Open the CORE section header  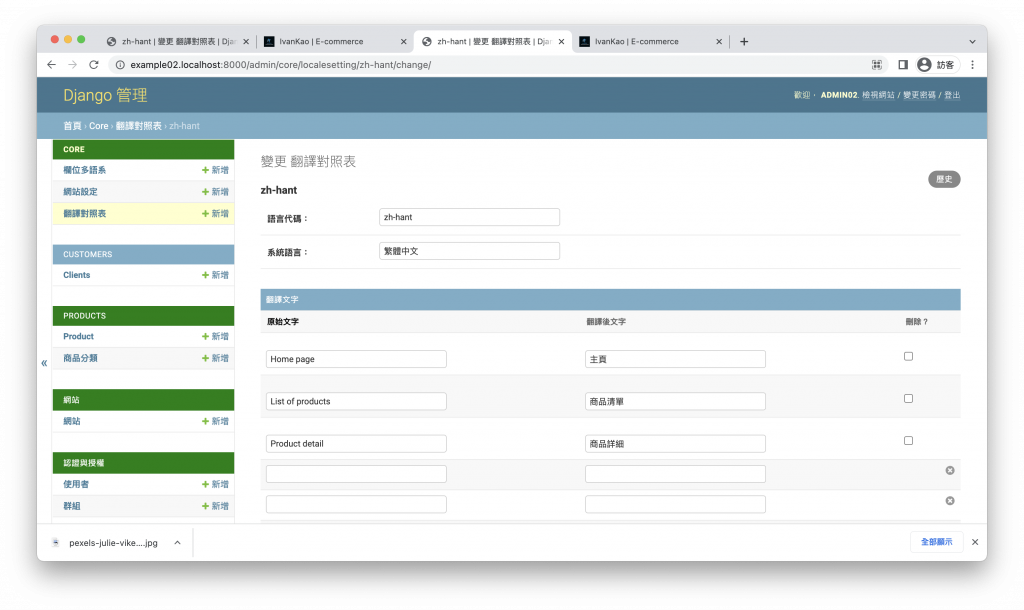pyautogui.click(x=74, y=150)
